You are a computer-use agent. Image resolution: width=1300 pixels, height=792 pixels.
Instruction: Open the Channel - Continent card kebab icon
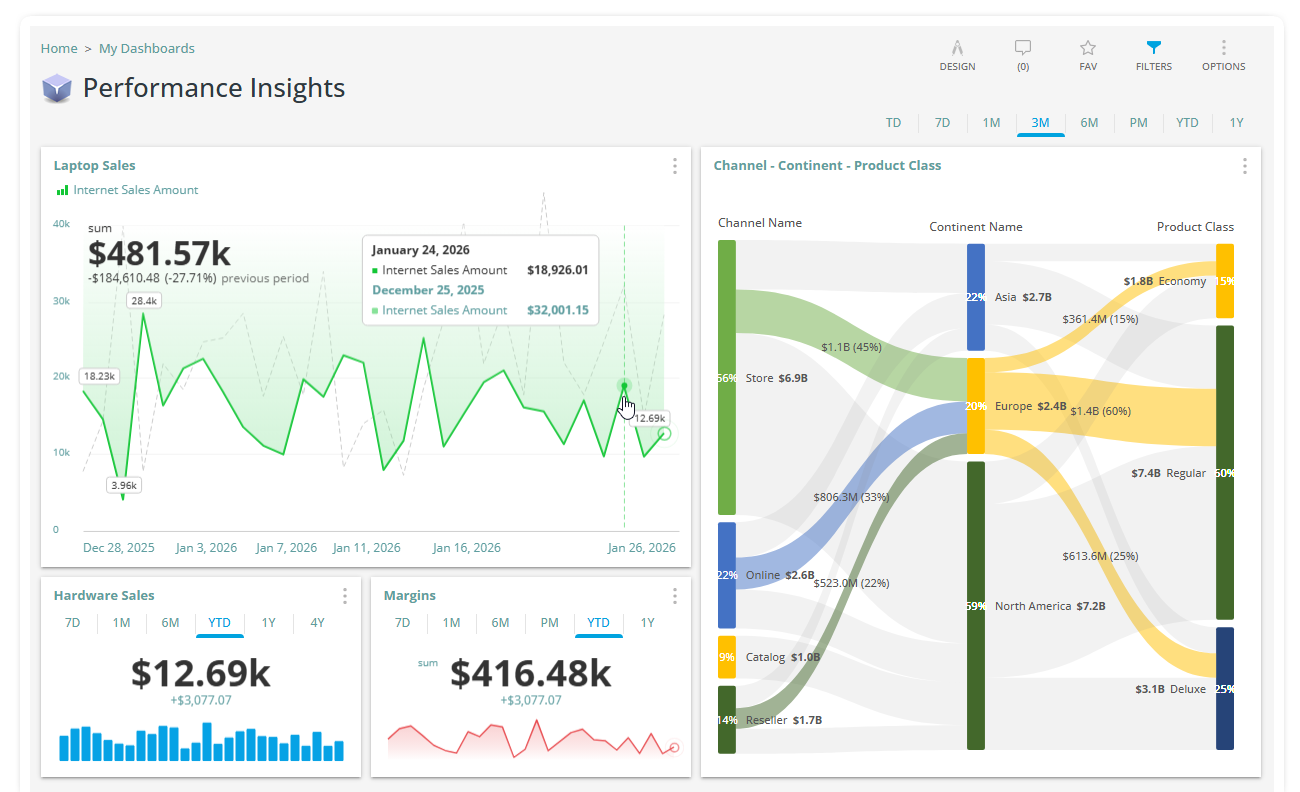pyautogui.click(x=1244, y=166)
